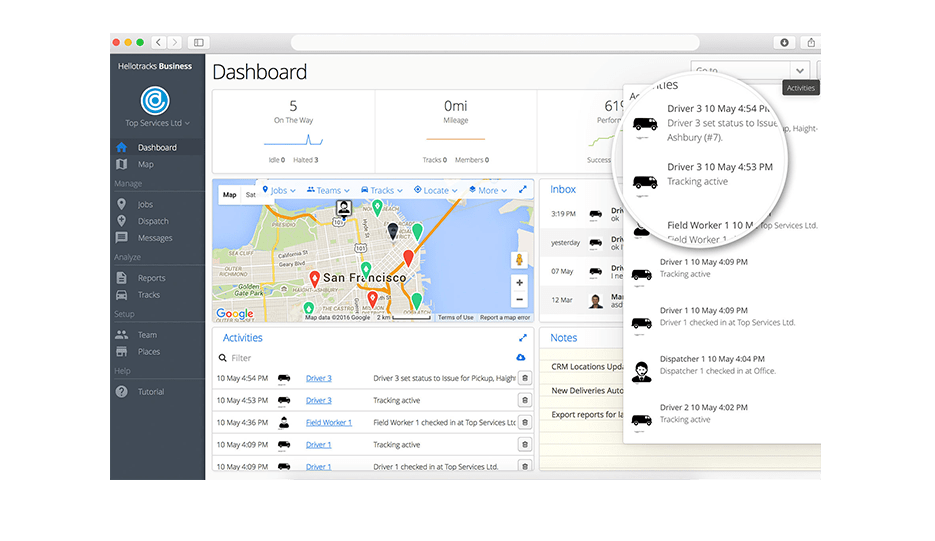Expand the Activities panel to fullscreen
This screenshot has height=541, width=935.
tap(523, 338)
